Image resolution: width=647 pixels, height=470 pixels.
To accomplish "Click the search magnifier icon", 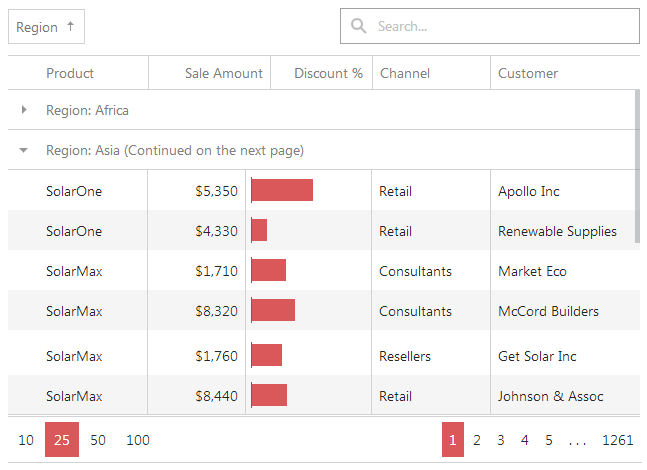I will point(358,27).
